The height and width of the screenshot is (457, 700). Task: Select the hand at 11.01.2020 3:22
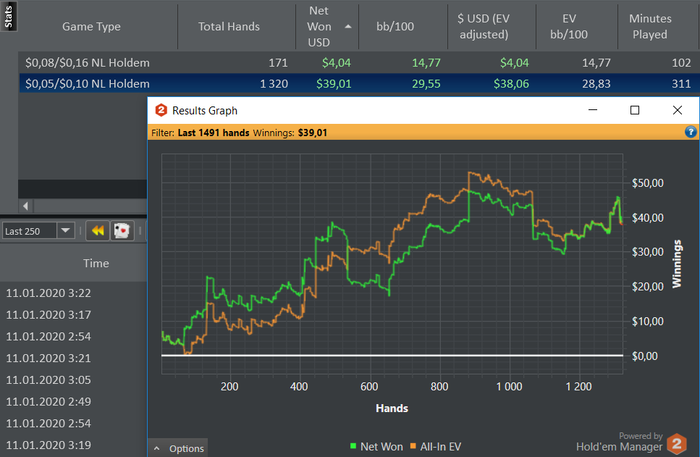(x=74, y=293)
